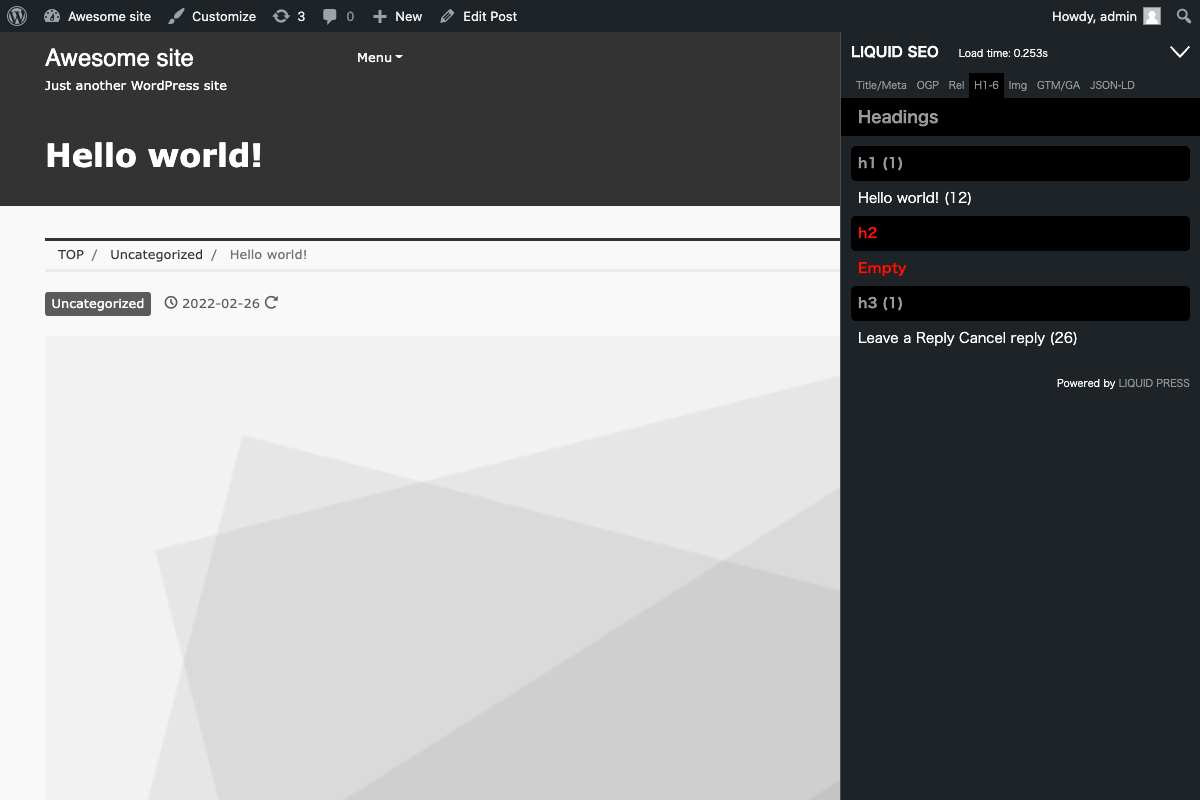Viewport: 1200px width, 800px height.
Task: Click the Headings section title
Action: 898,117
